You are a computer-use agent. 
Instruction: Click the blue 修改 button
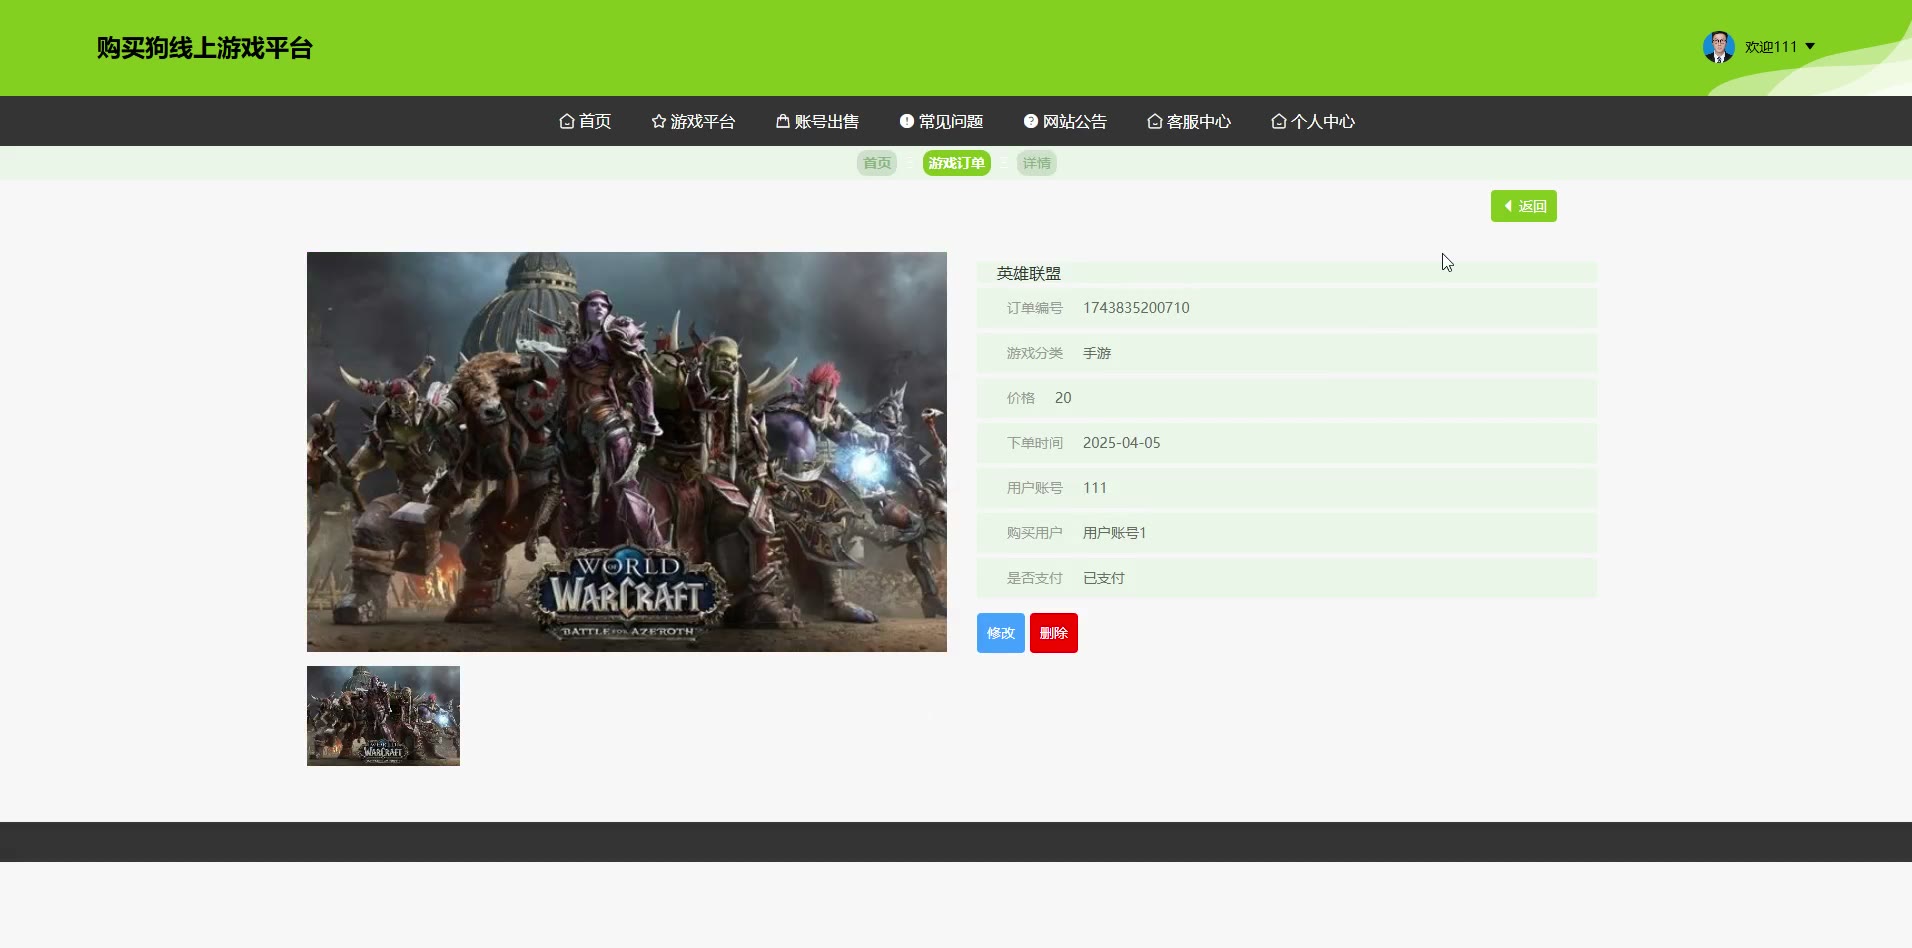[x=1001, y=633]
